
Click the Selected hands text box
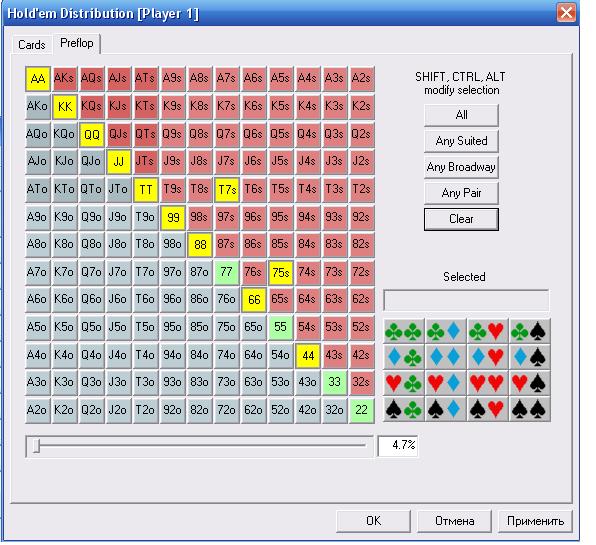pyautogui.click(x=466, y=301)
